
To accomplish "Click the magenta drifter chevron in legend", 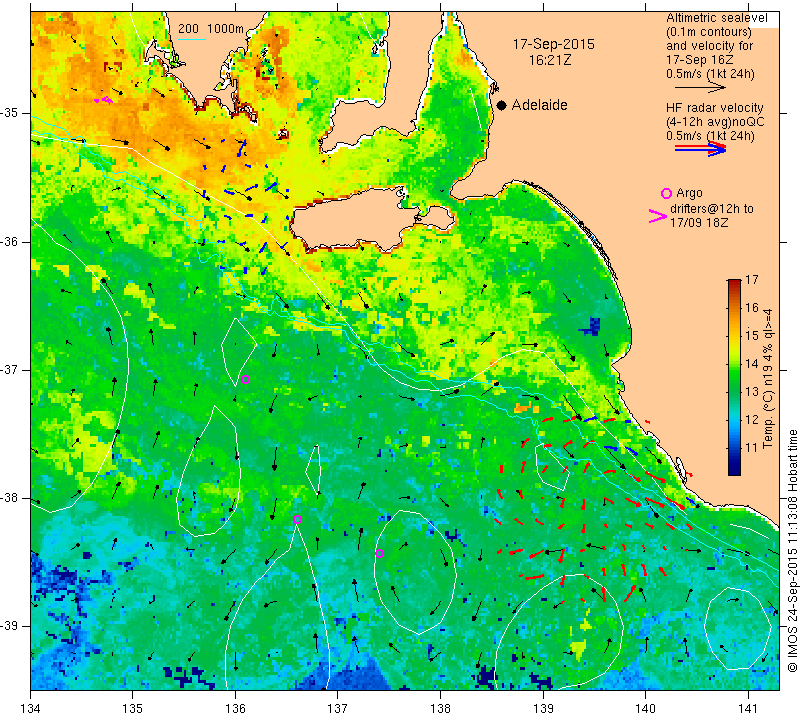I will [x=657, y=216].
